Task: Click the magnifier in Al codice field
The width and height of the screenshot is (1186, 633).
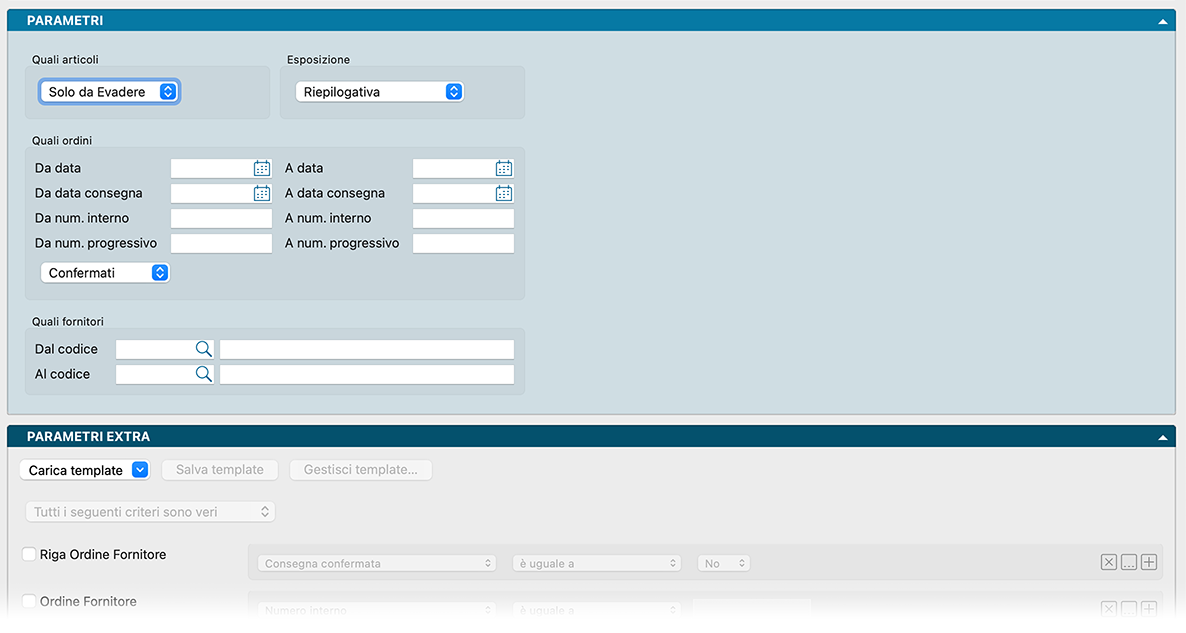Action: [203, 374]
